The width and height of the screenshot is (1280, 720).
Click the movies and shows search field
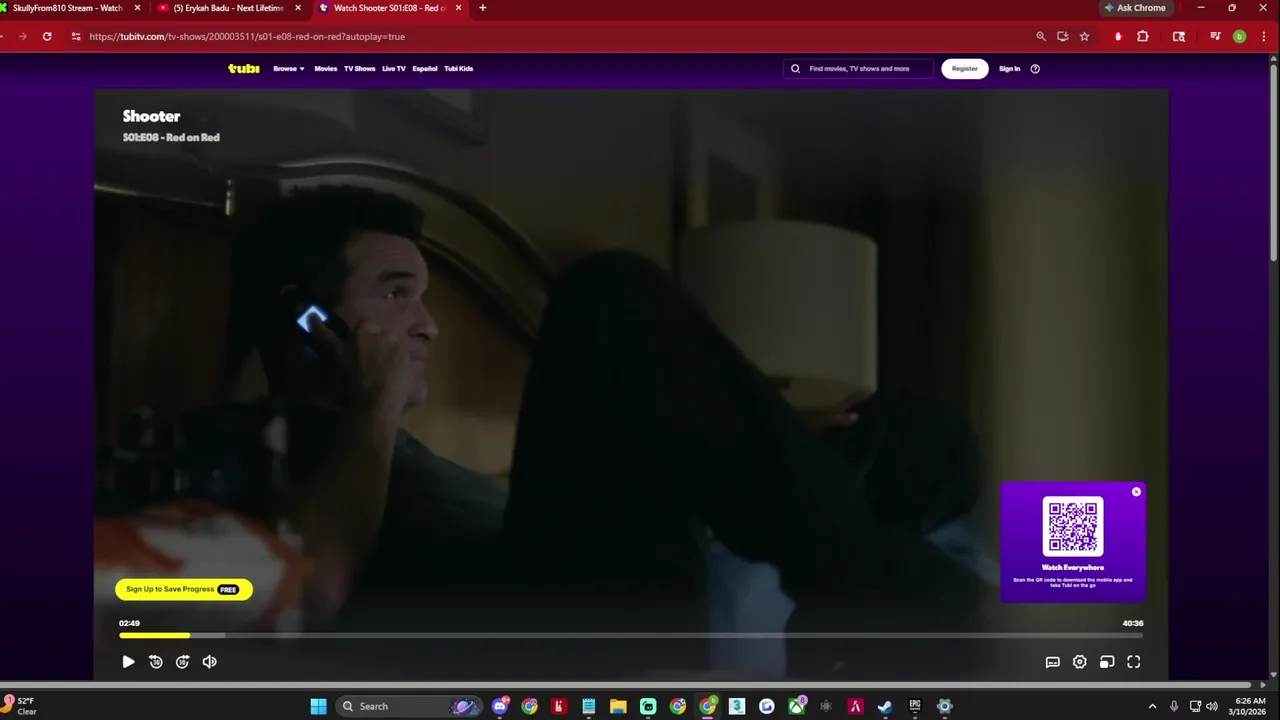pyautogui.click(x=858, y=69)
